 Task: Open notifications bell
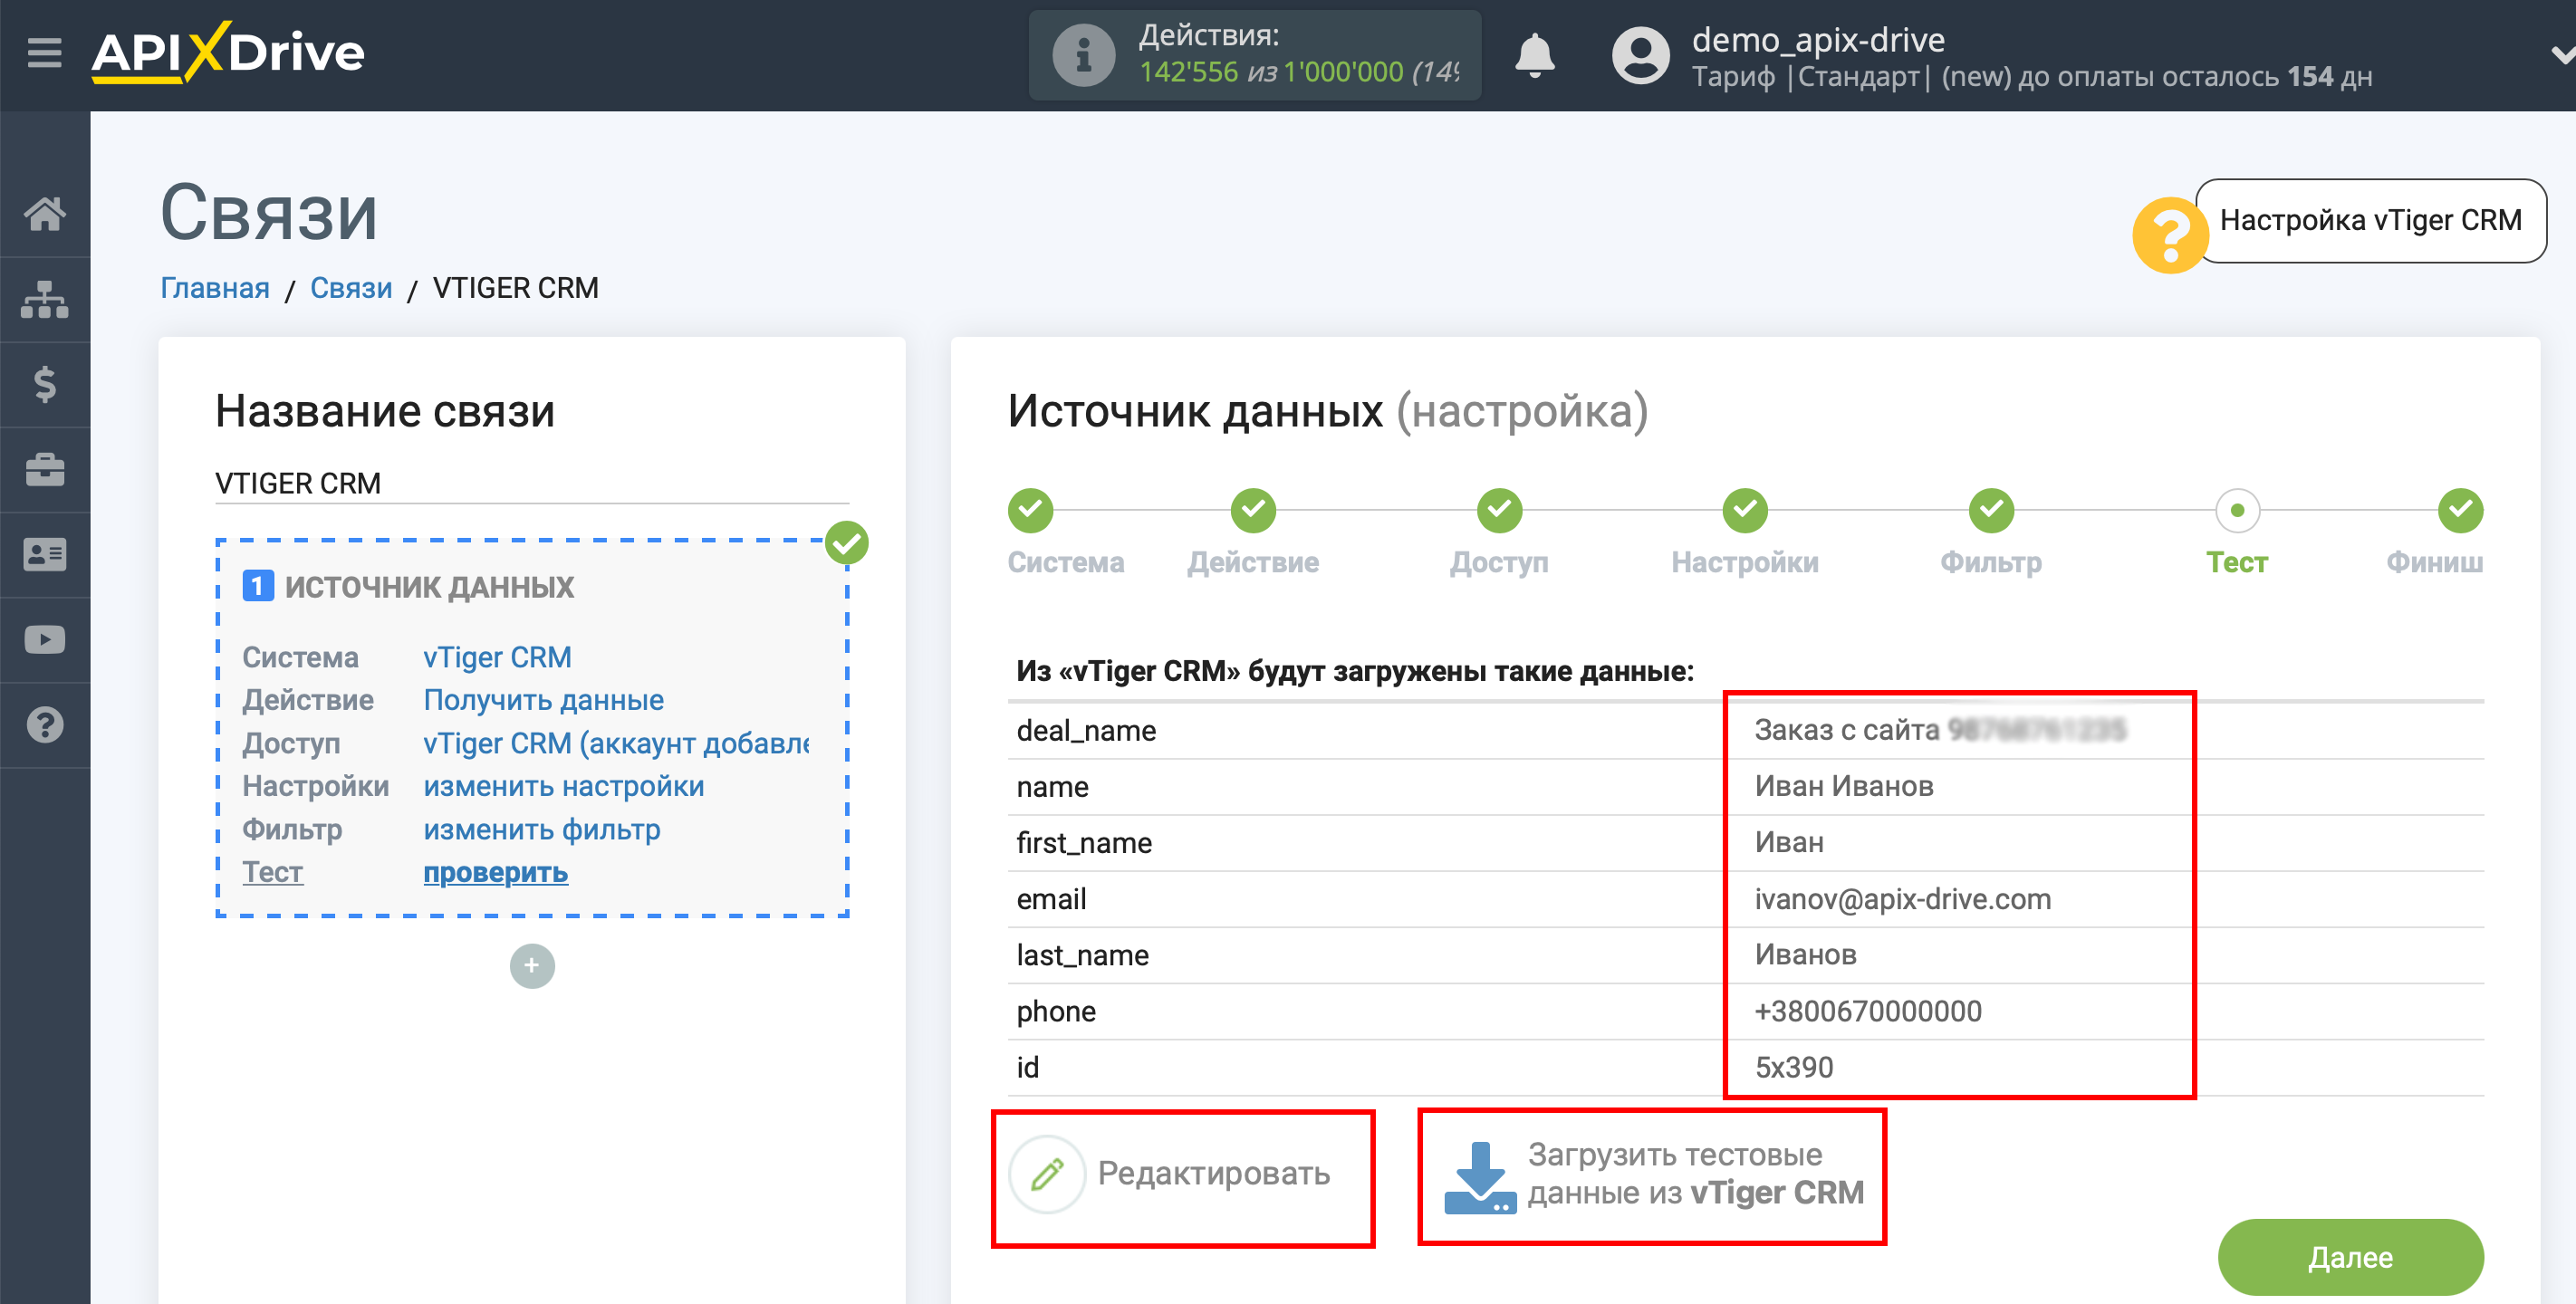click(x=1534, y=55)
